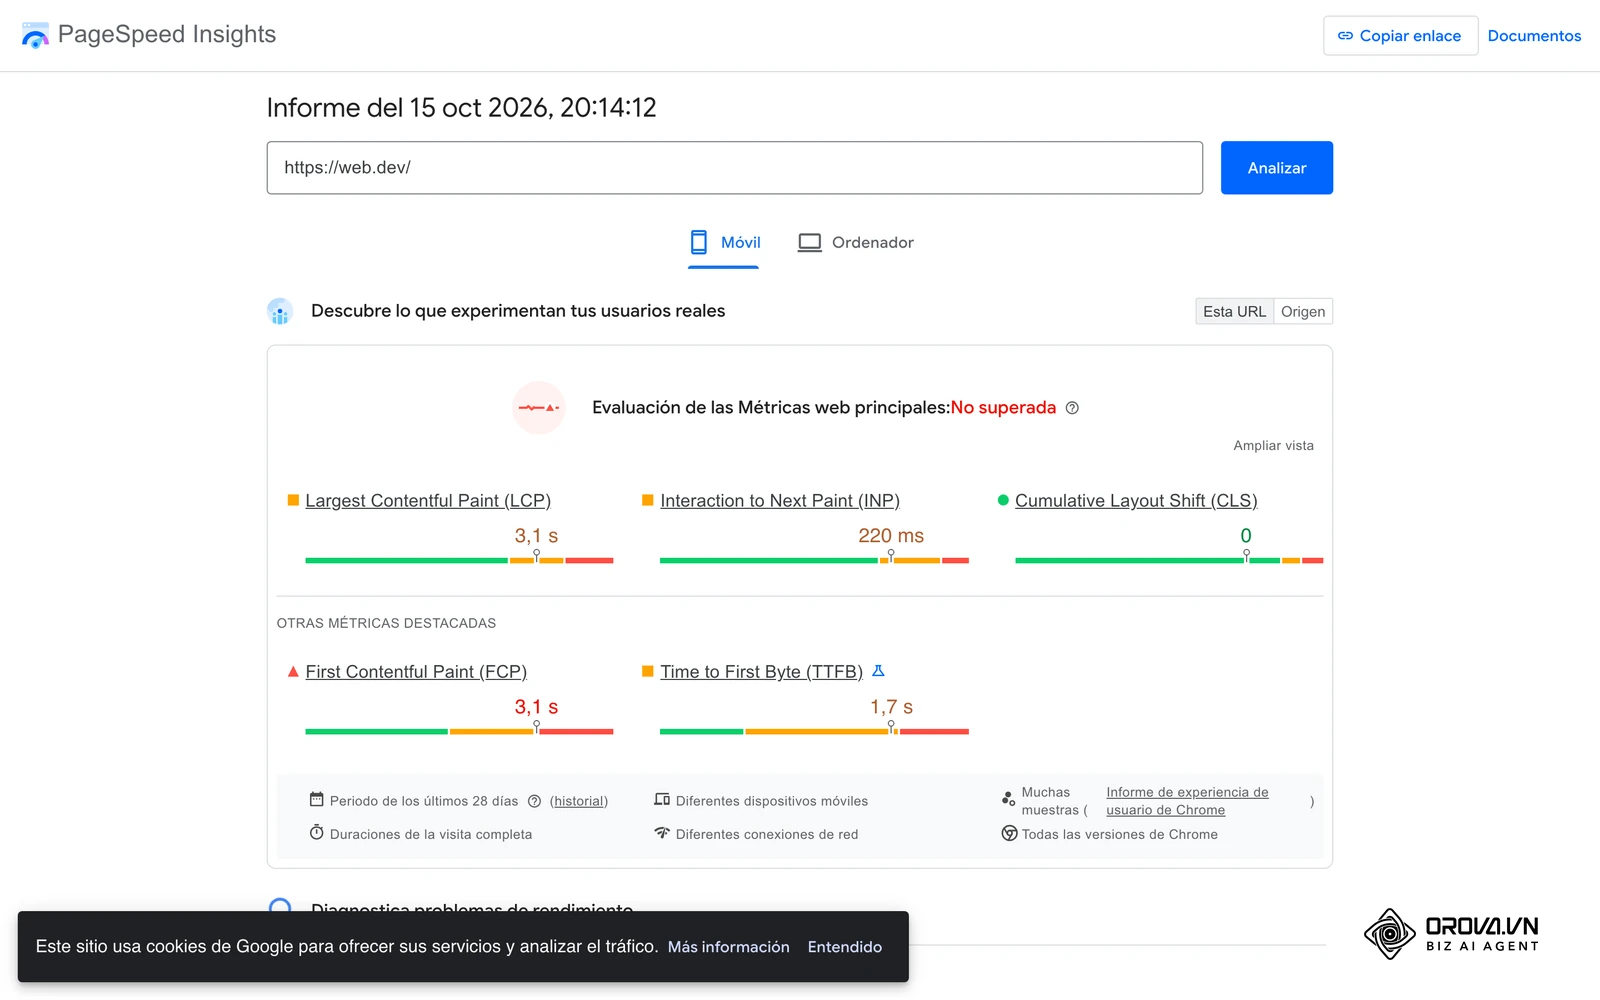Click the INP value 220 ms
1600x1000 pixels.
pyautogui.click(x=891, y=536)
